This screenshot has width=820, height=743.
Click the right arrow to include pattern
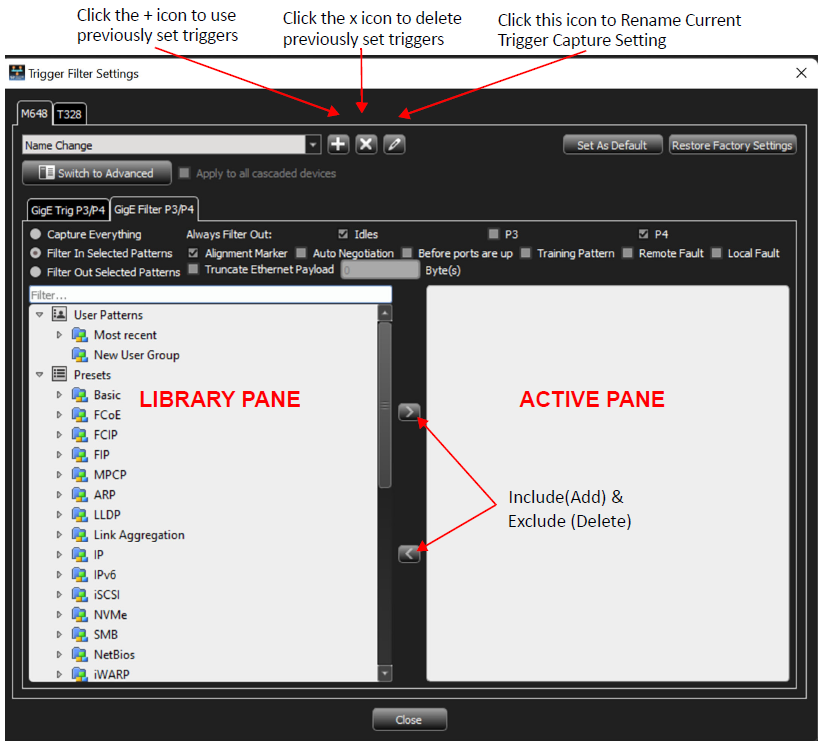(x=409, y=412)
